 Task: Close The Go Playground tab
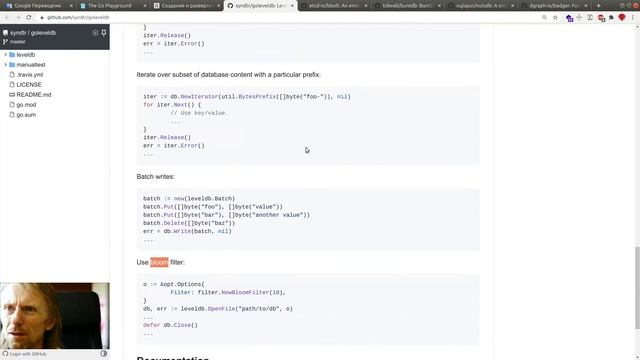145,6
